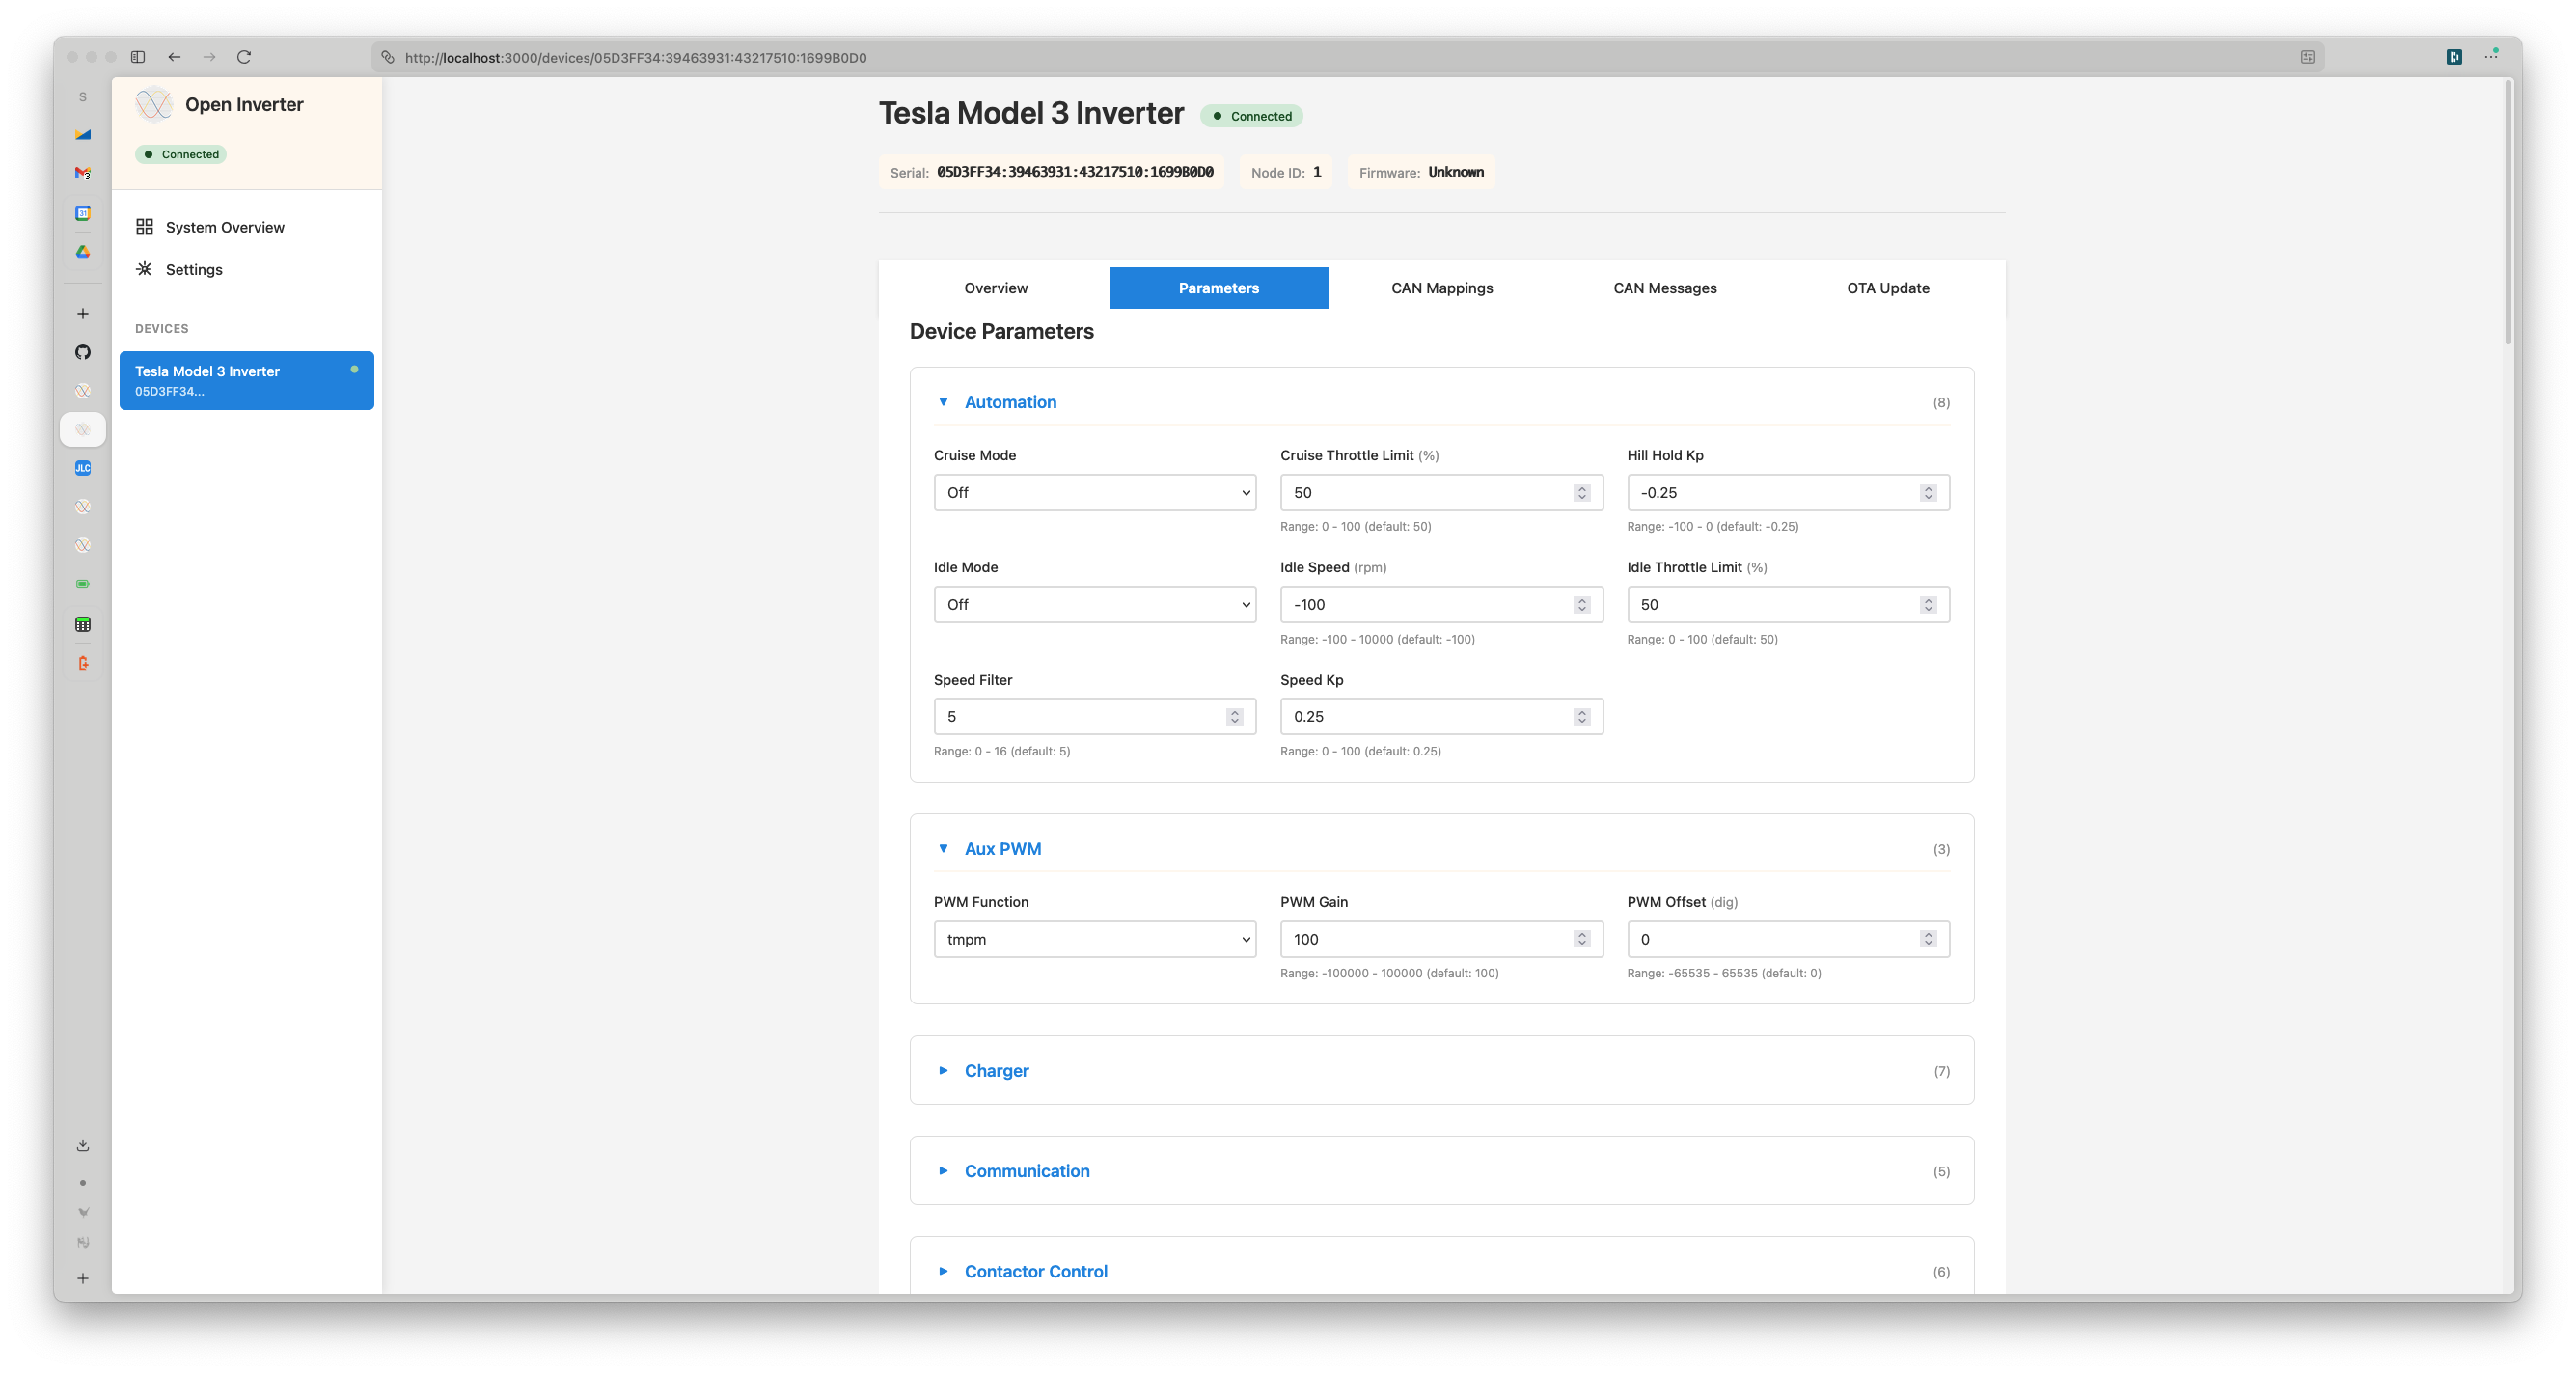Screen dimensions: 2576x1373
Task: Open the downloads icon in sidebar
Action: (x=83, y=1145)
